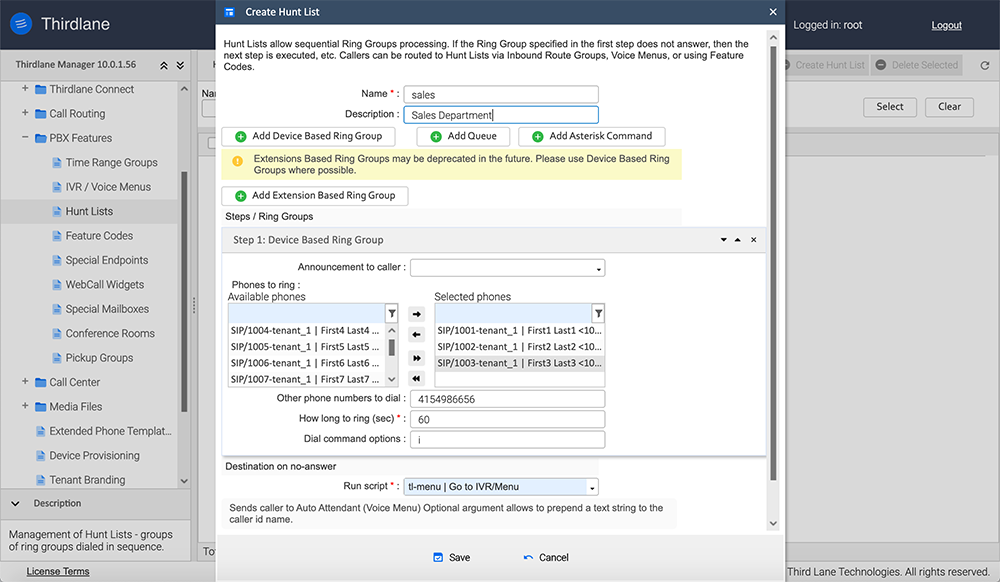Open the Run script dropdown
The image size is (1000, 582).
coord(501,487)
